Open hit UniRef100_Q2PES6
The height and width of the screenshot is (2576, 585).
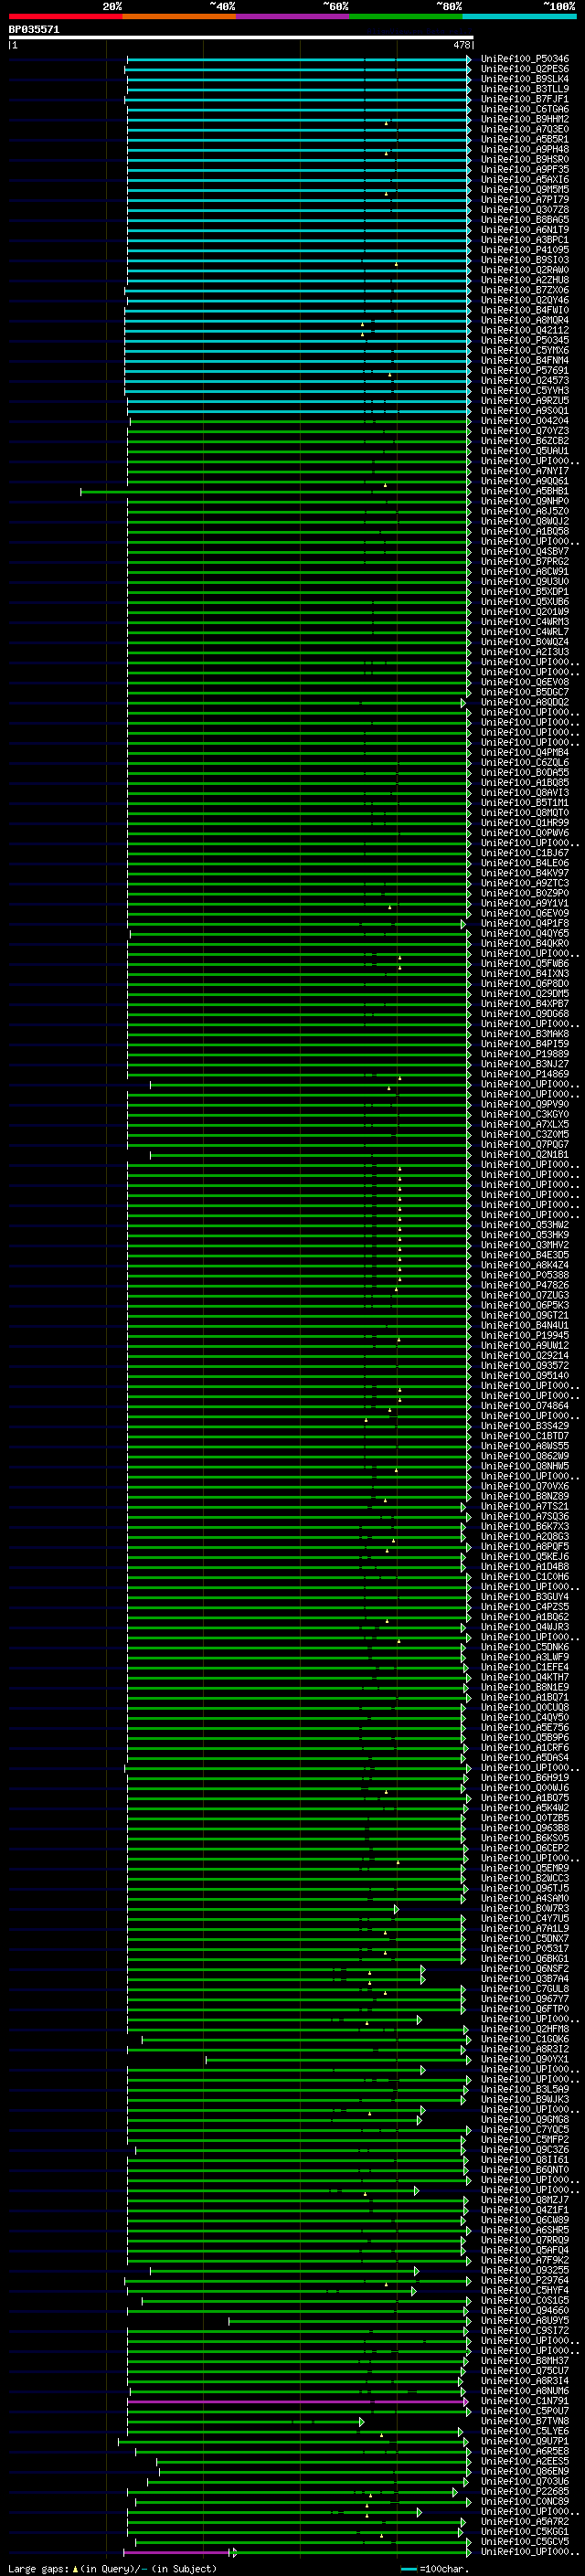point(525,69)
